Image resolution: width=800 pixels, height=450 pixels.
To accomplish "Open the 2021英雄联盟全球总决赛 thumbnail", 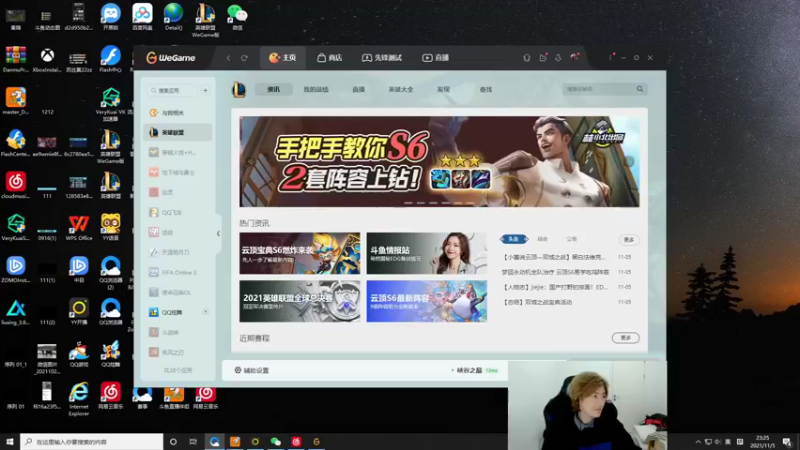I will (299, 301).
